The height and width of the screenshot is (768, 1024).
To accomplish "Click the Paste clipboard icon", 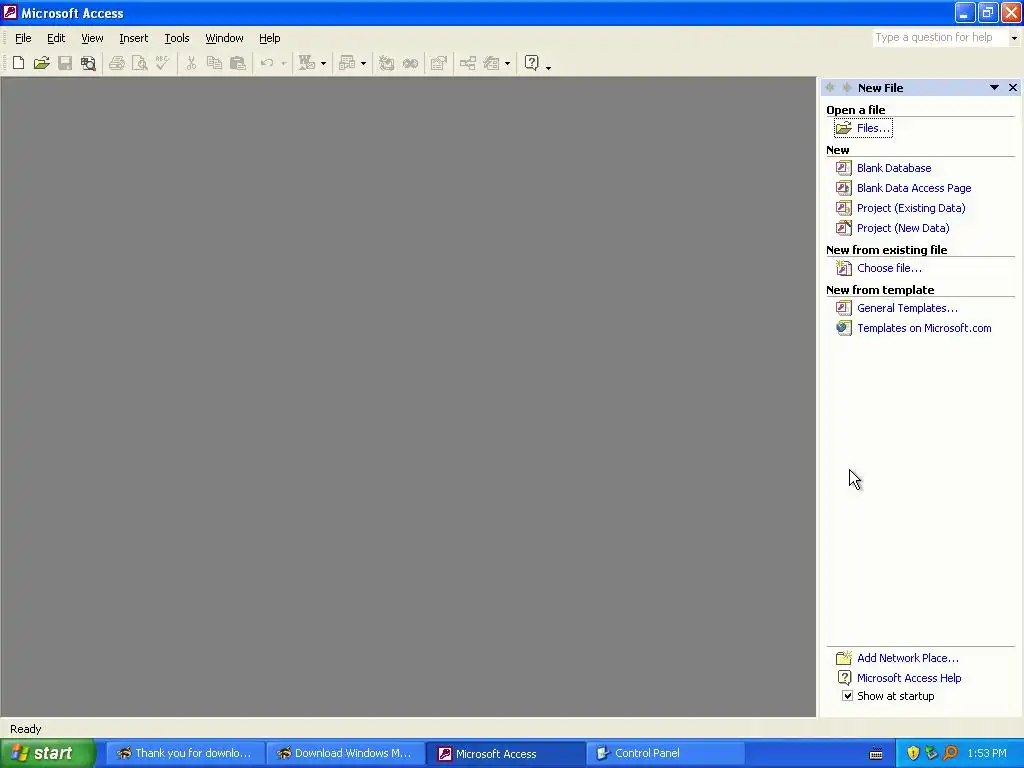I will (x=238, y=63).
